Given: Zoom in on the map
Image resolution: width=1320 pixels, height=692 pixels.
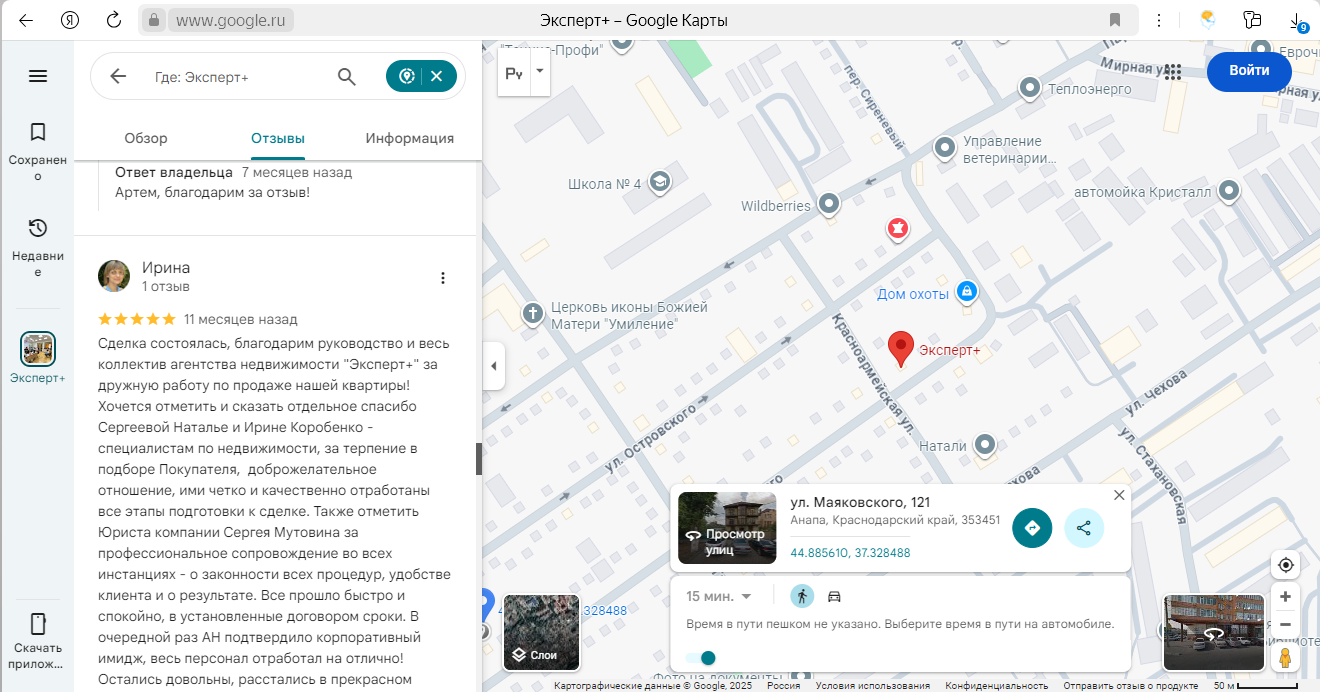Looking at the screenshot, I should (x=1285, y=597).
